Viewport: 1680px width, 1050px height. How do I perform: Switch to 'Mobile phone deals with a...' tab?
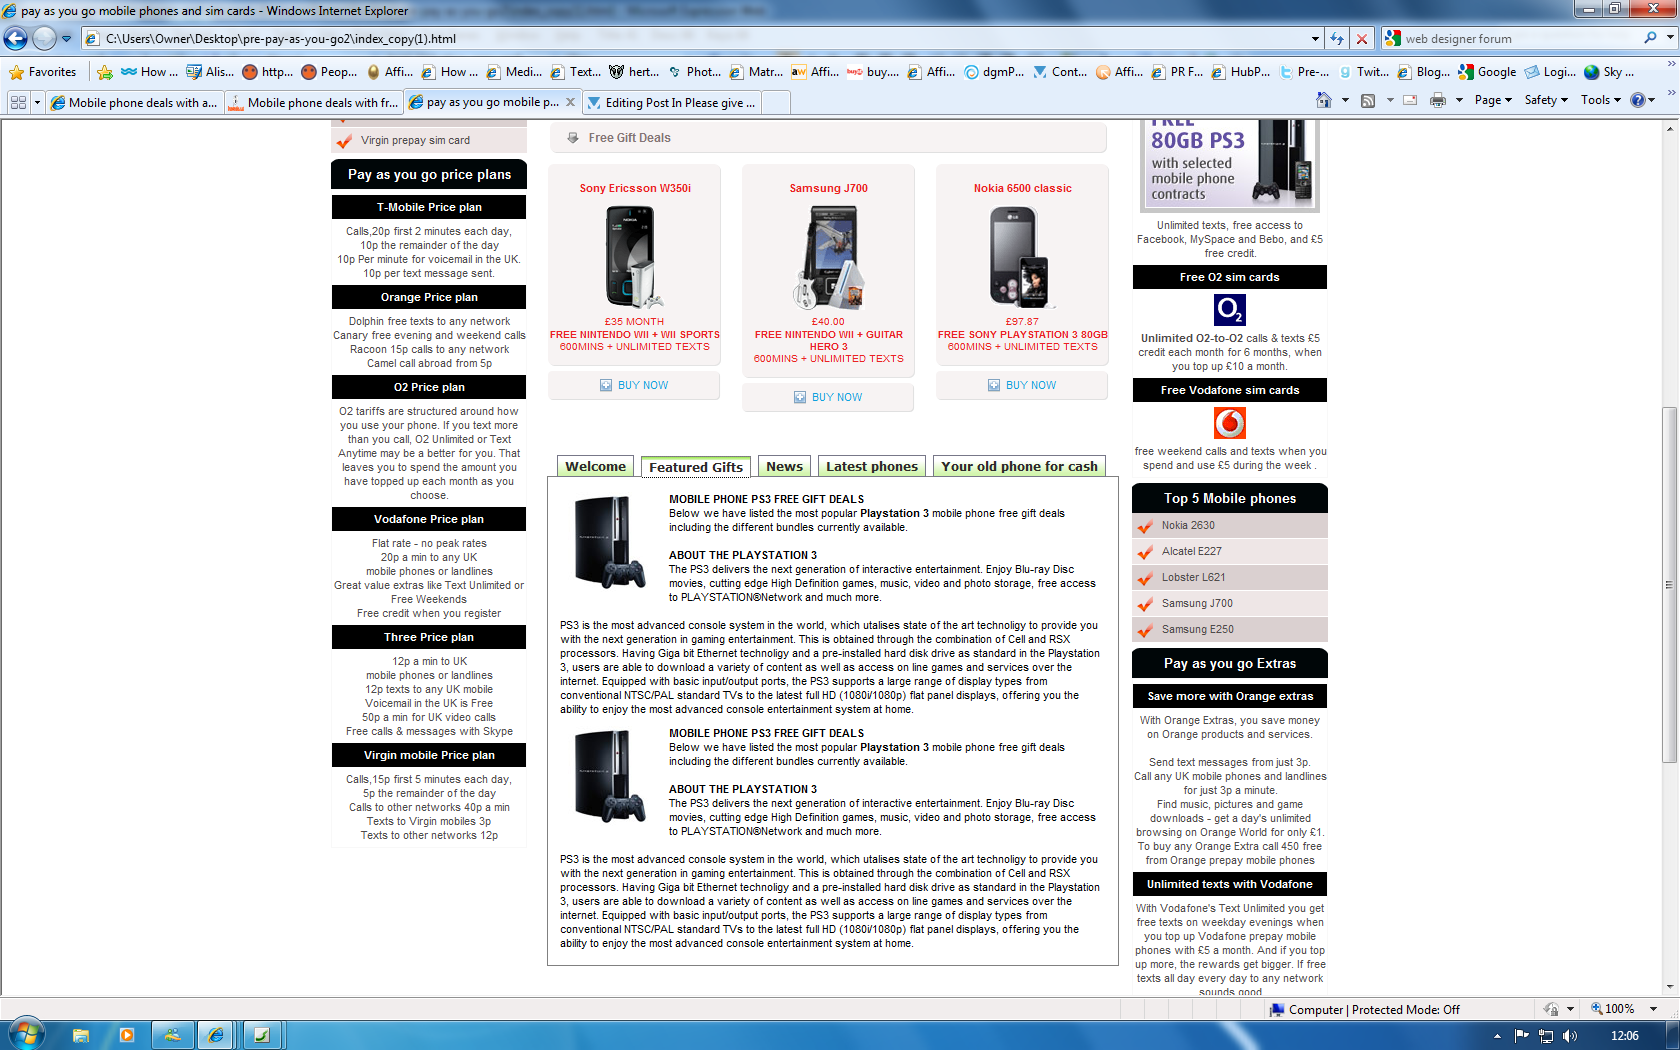click(134, 102)
